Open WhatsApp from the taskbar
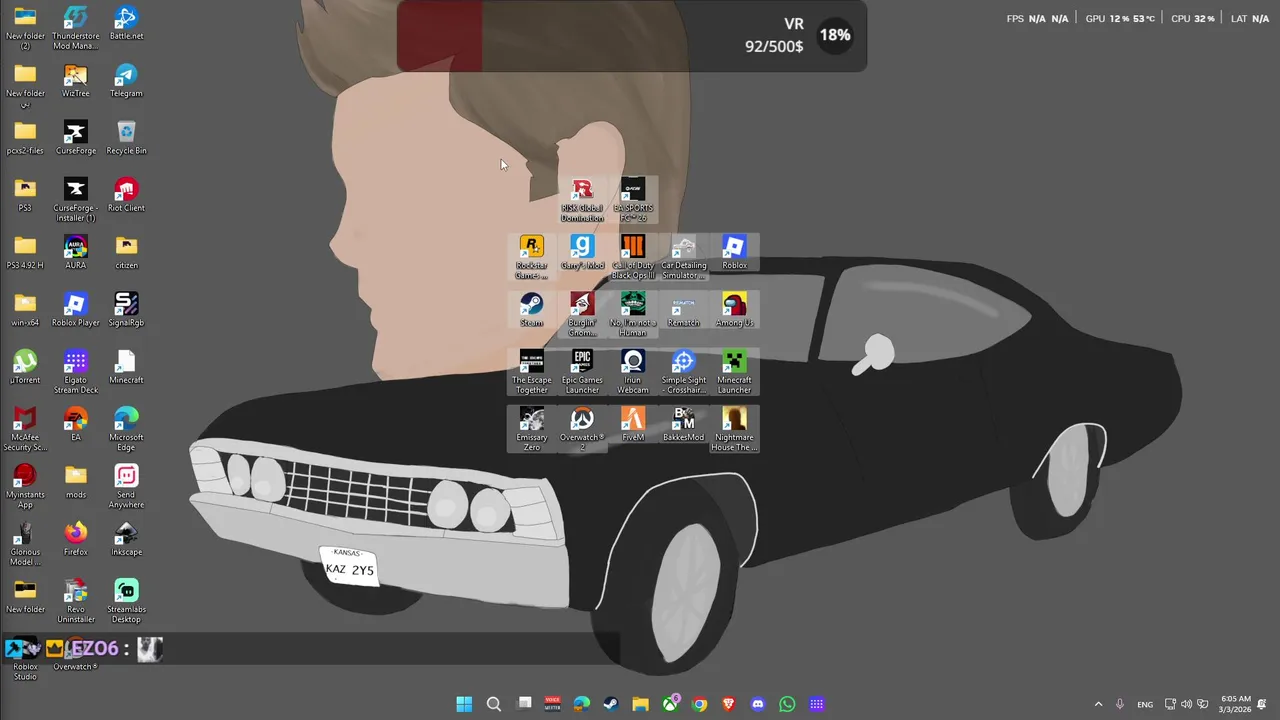Viewport: 1280px width, 720px height. point(787,704)
